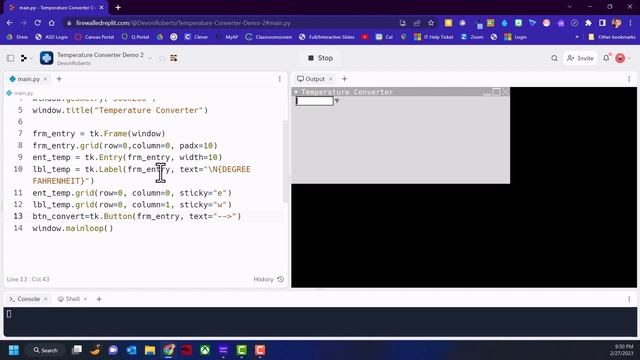Stop the running repl

[320, 58]
